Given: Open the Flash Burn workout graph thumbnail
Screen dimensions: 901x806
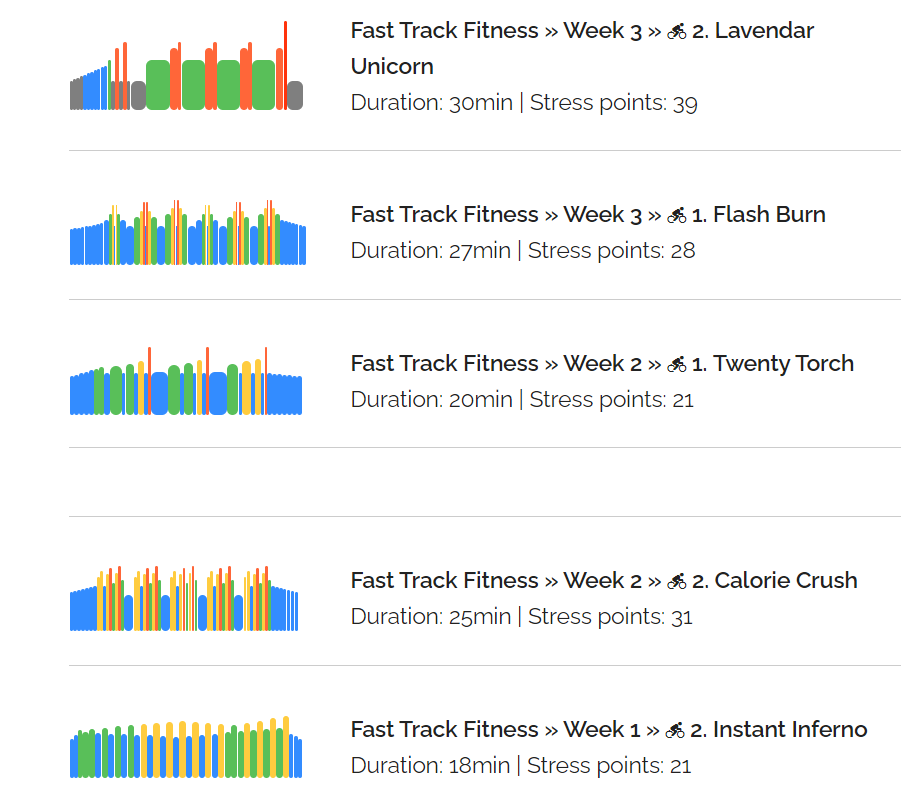Looking at the screenshot, I should click(x=188, y=233).
